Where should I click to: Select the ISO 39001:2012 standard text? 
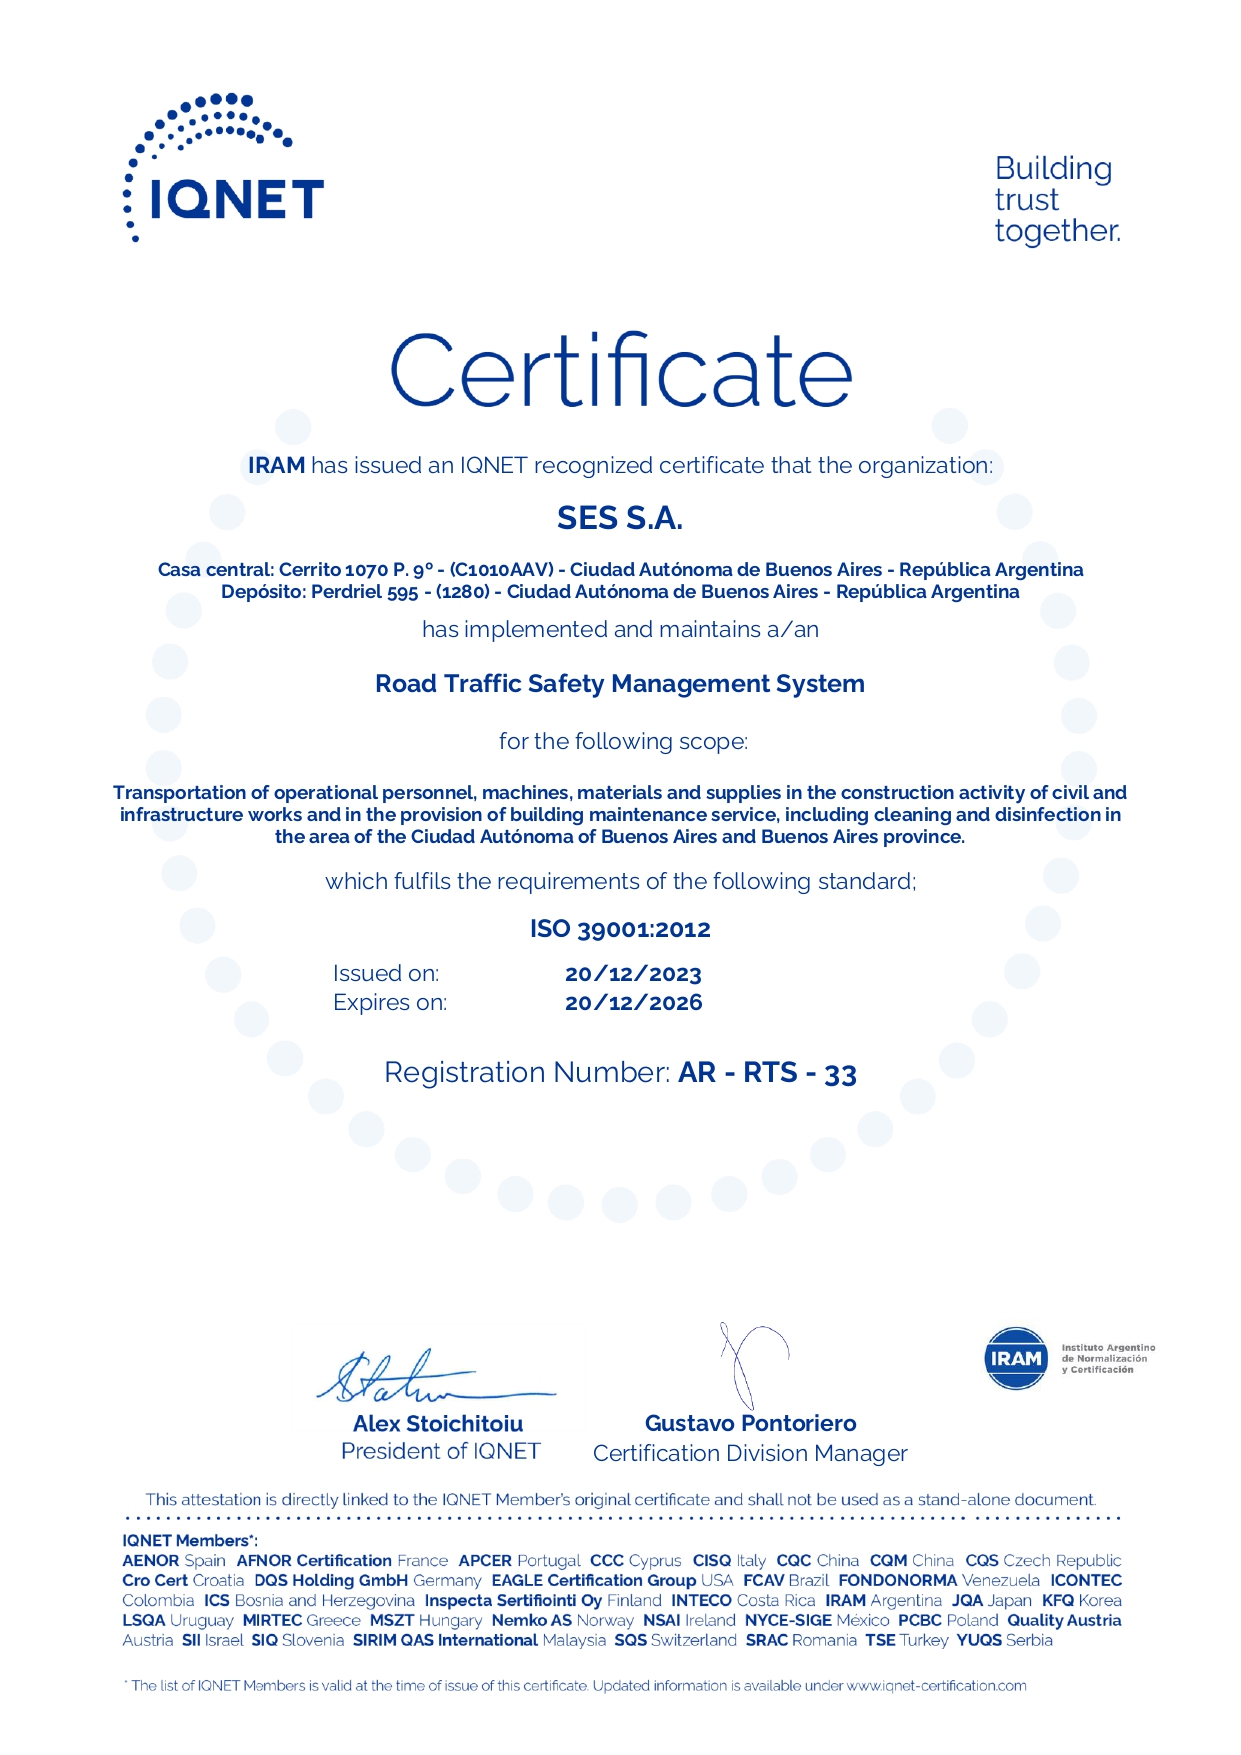pos(620,929)
